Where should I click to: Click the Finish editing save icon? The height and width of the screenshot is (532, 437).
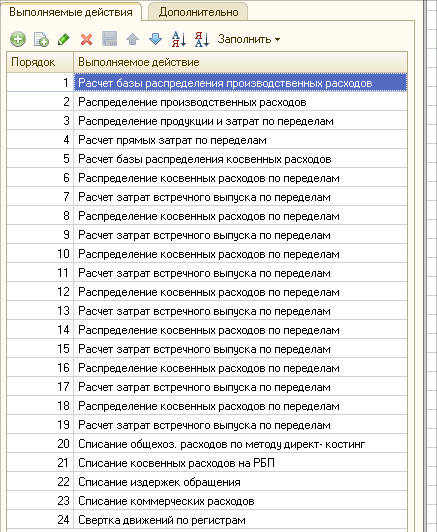tap(110, 39)
